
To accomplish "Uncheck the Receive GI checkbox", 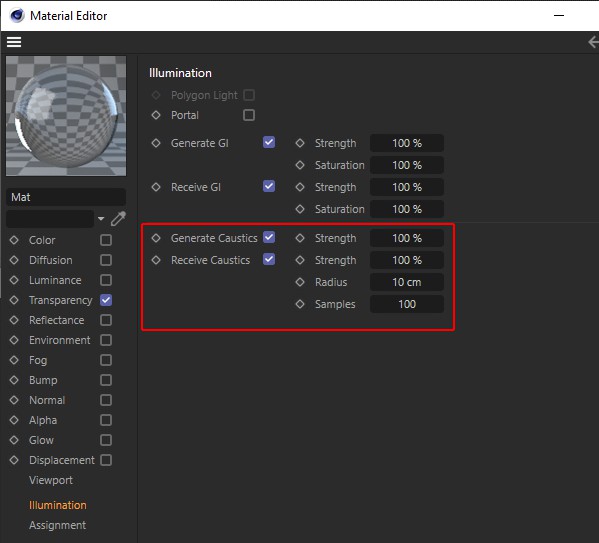I will (269, 186).
